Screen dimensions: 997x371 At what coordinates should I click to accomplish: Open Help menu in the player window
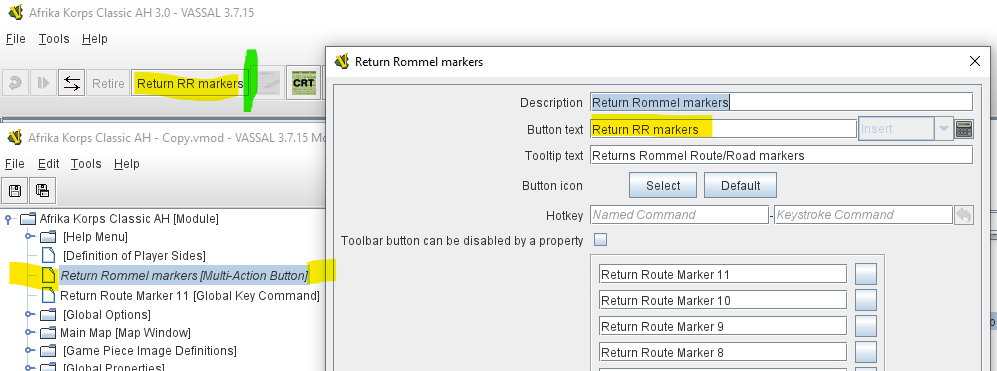tap(95, 39)
